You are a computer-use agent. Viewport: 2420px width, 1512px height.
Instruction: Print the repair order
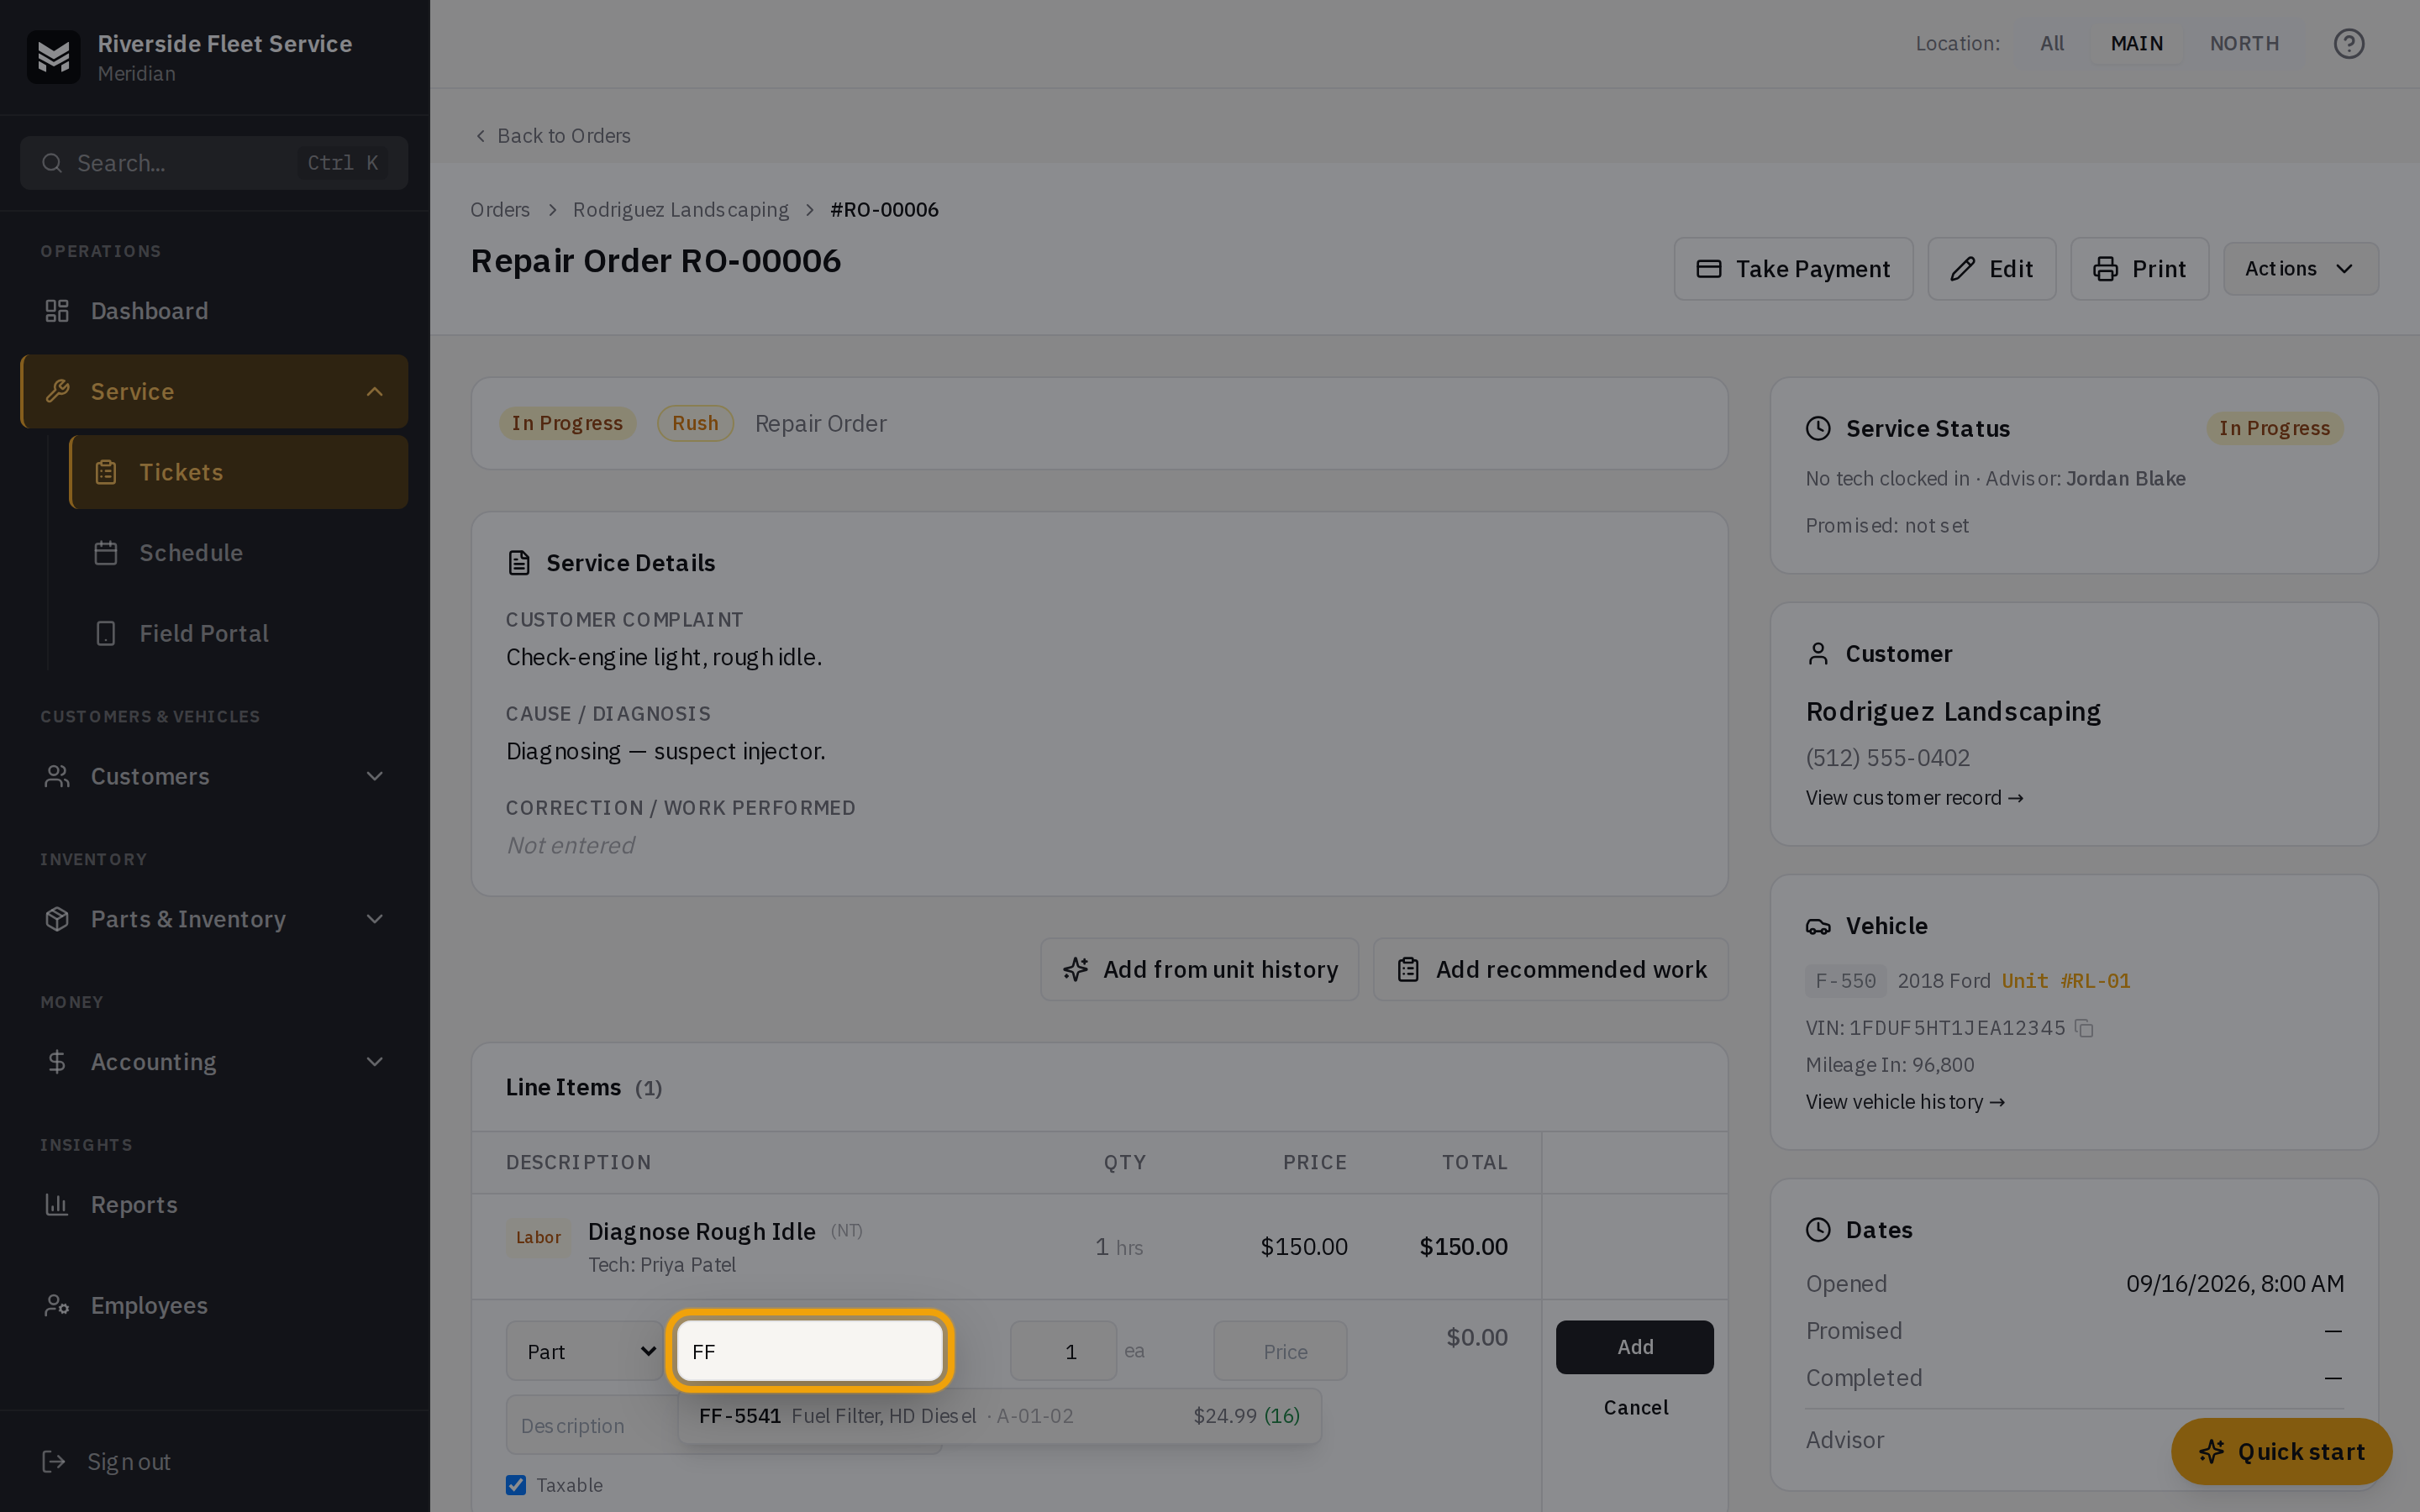(2139, 269)
